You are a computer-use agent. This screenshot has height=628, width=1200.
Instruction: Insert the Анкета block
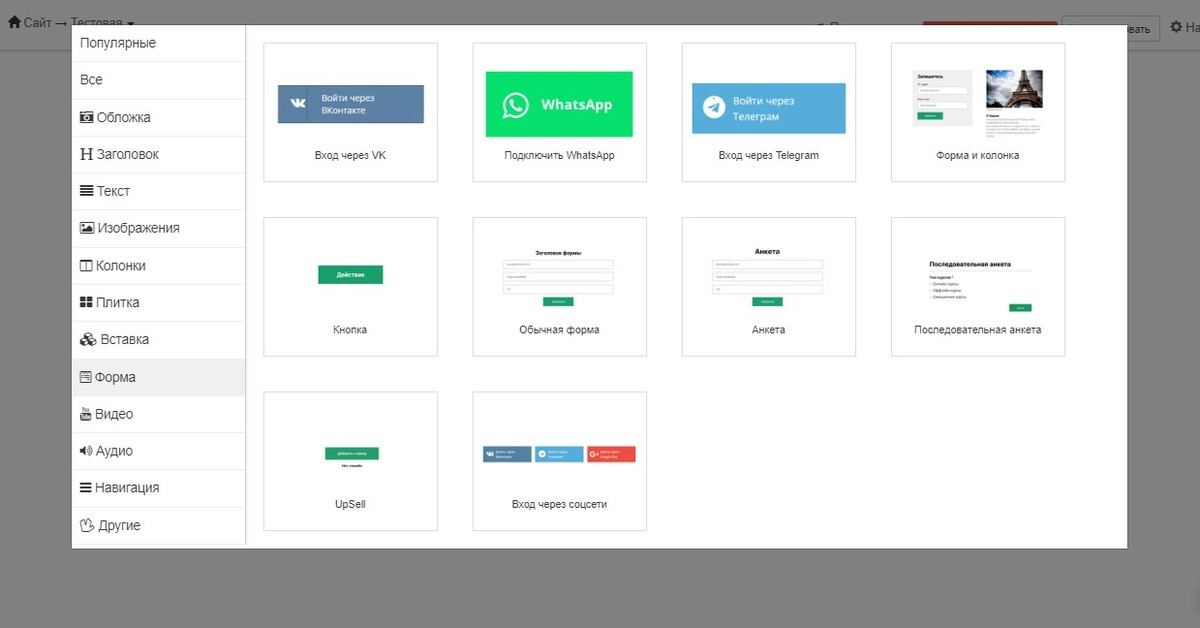(x=768, y=286)
